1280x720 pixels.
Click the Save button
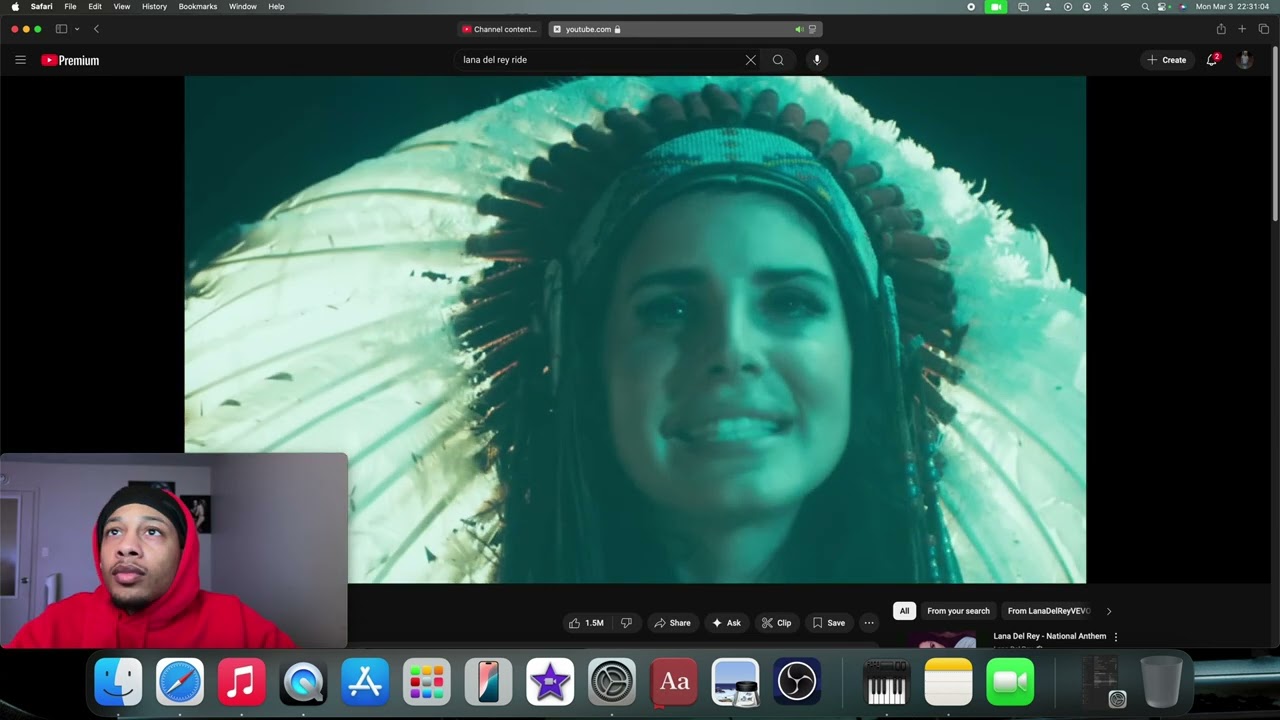829,623
